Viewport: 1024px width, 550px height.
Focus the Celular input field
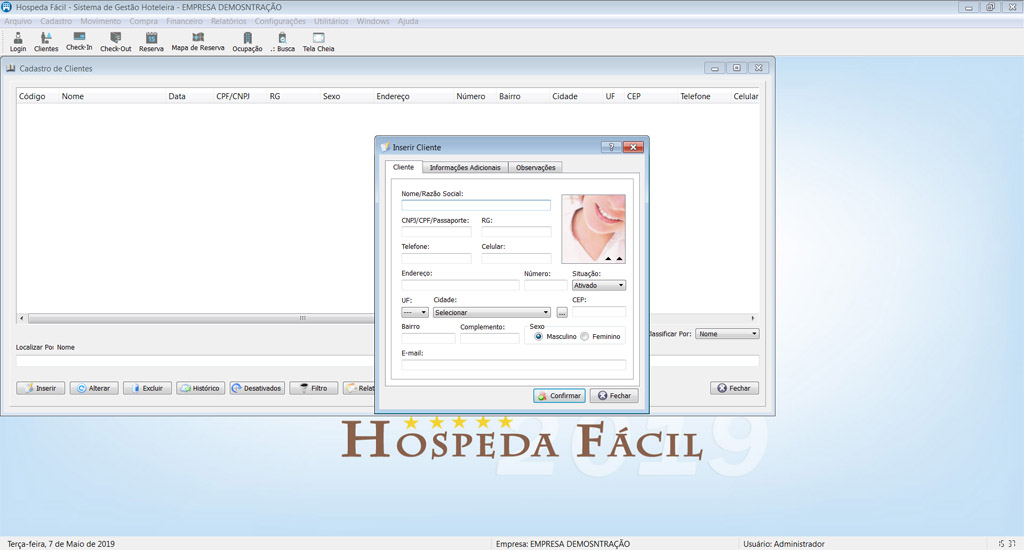(x=516, y=258)
